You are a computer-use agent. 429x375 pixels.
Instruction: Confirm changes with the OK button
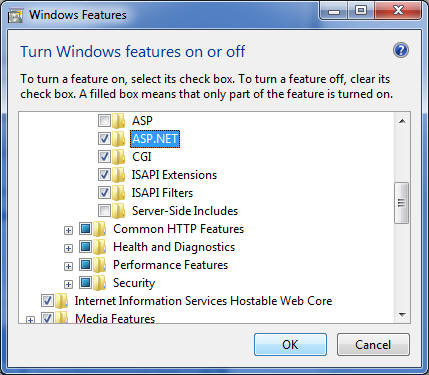[290, 344]
